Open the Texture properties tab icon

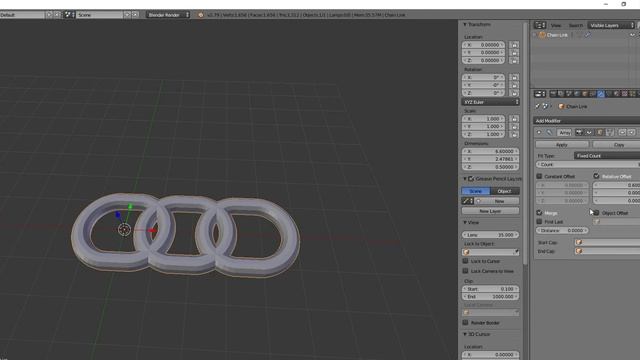pyautogui.click(x=624, y=94)
